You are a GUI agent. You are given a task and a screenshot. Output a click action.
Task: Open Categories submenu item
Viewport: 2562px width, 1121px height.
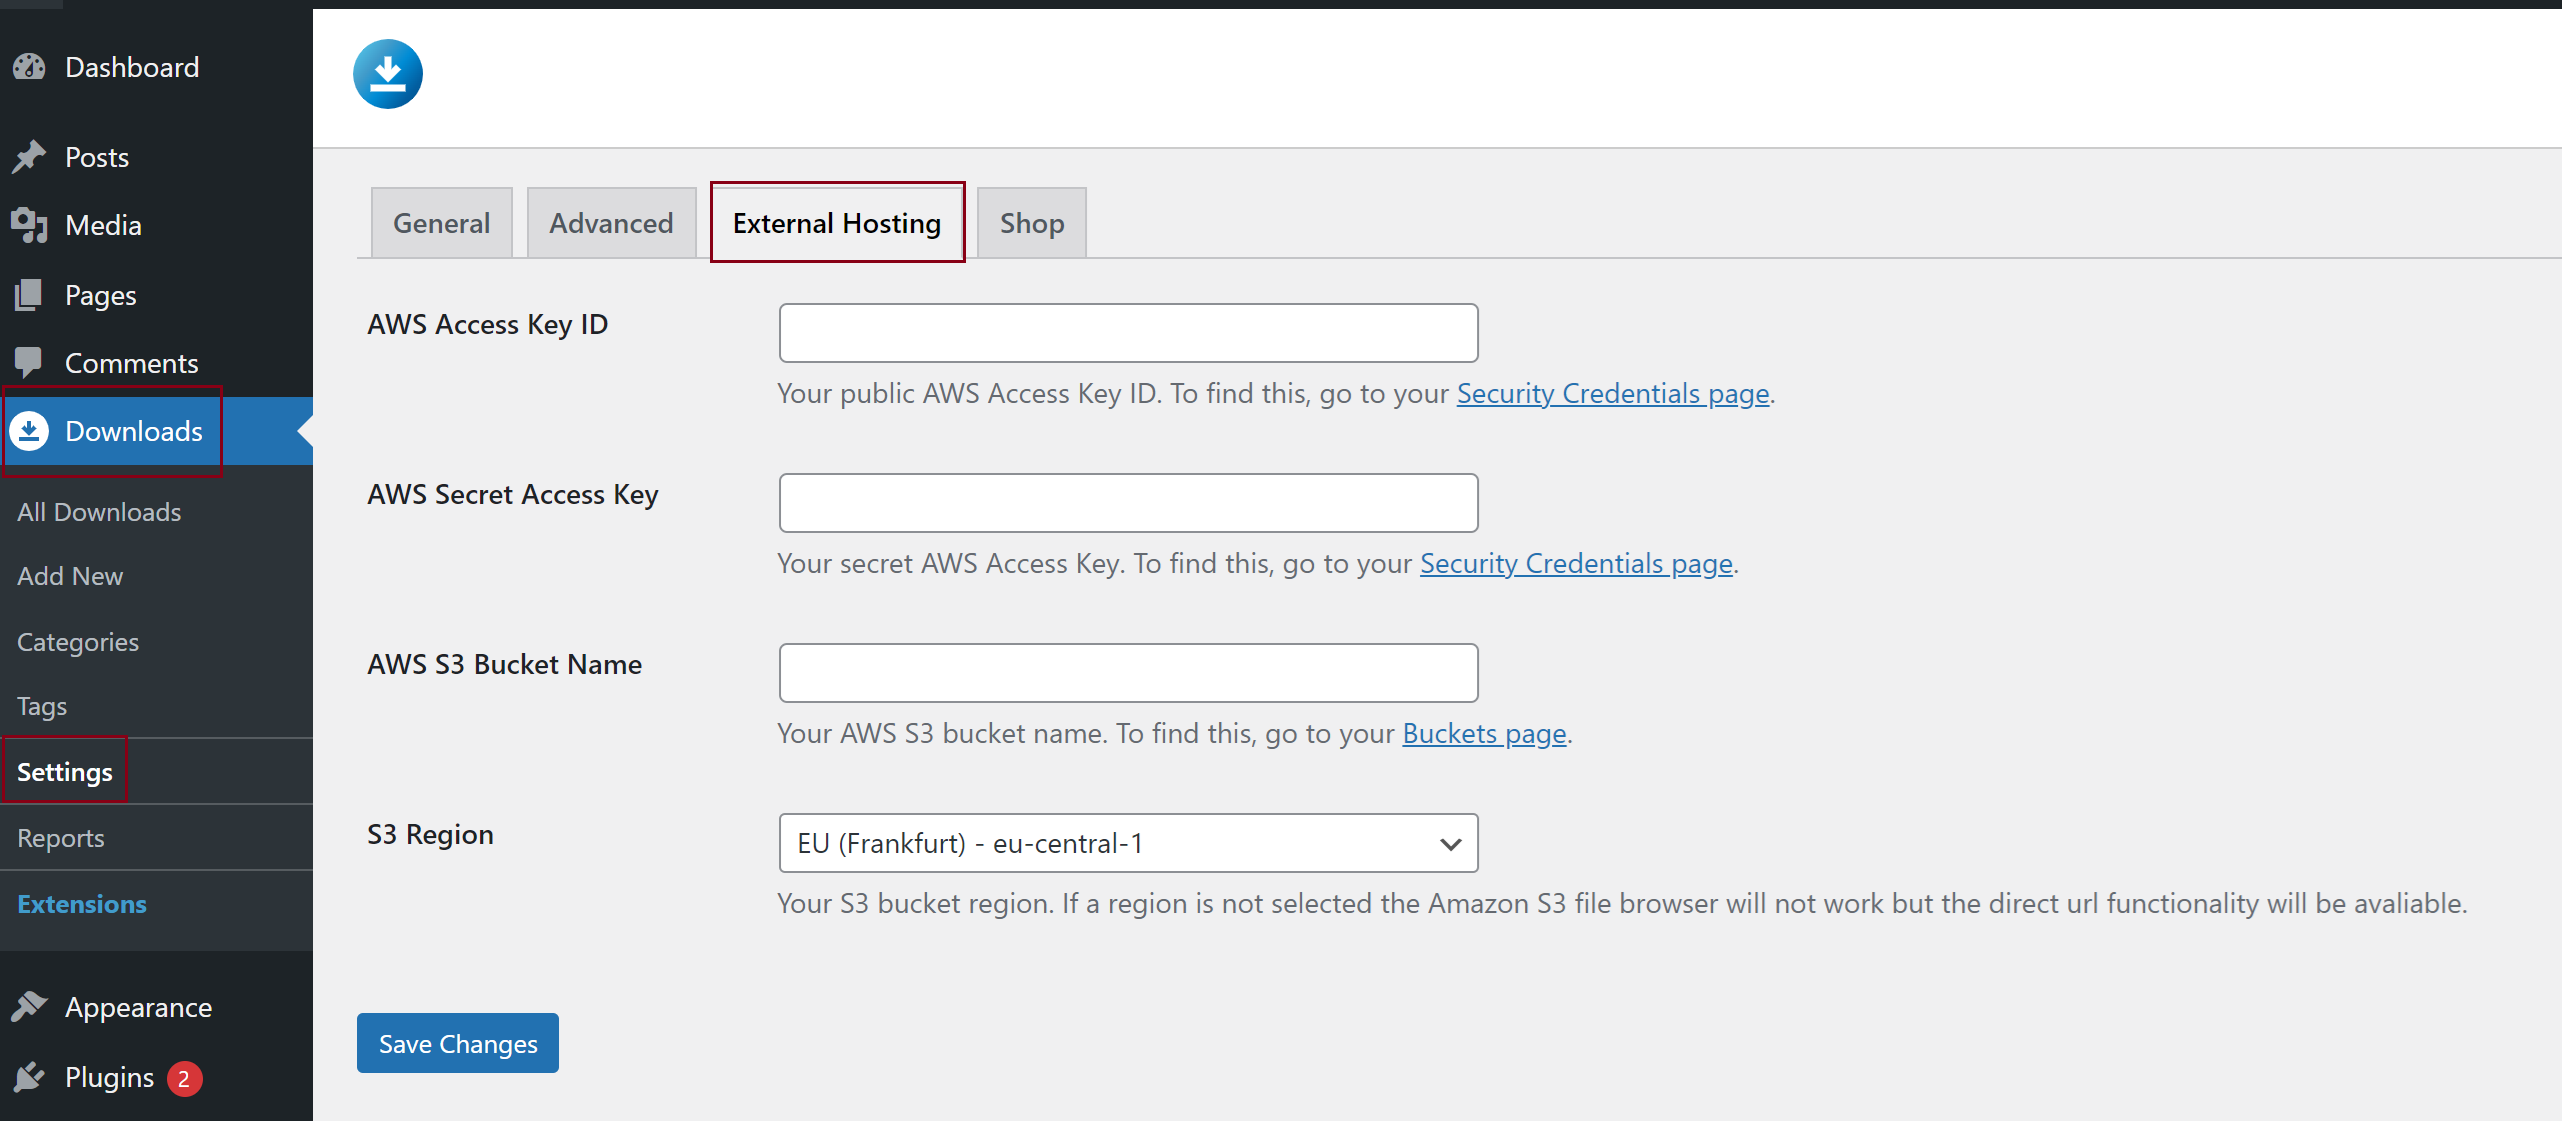[x=78, y=642]
